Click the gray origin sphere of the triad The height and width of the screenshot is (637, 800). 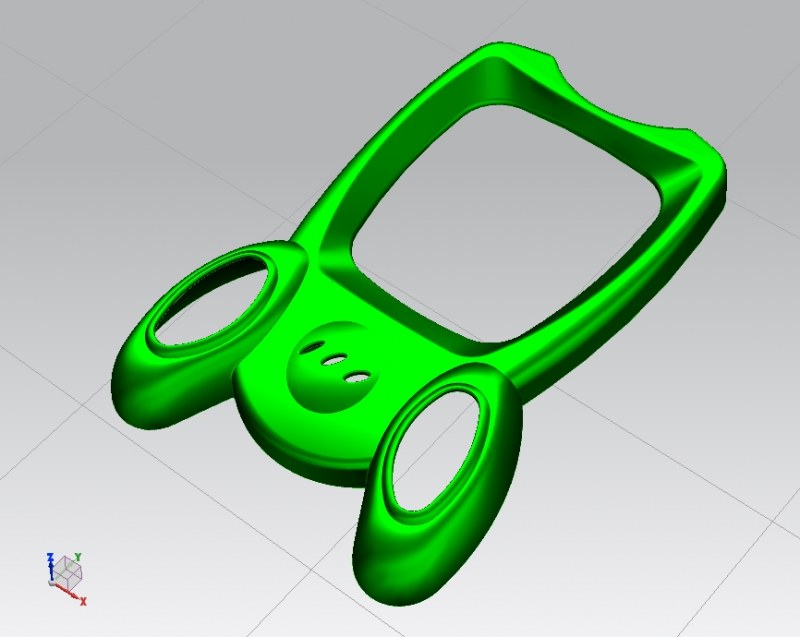tap(52, 581)
